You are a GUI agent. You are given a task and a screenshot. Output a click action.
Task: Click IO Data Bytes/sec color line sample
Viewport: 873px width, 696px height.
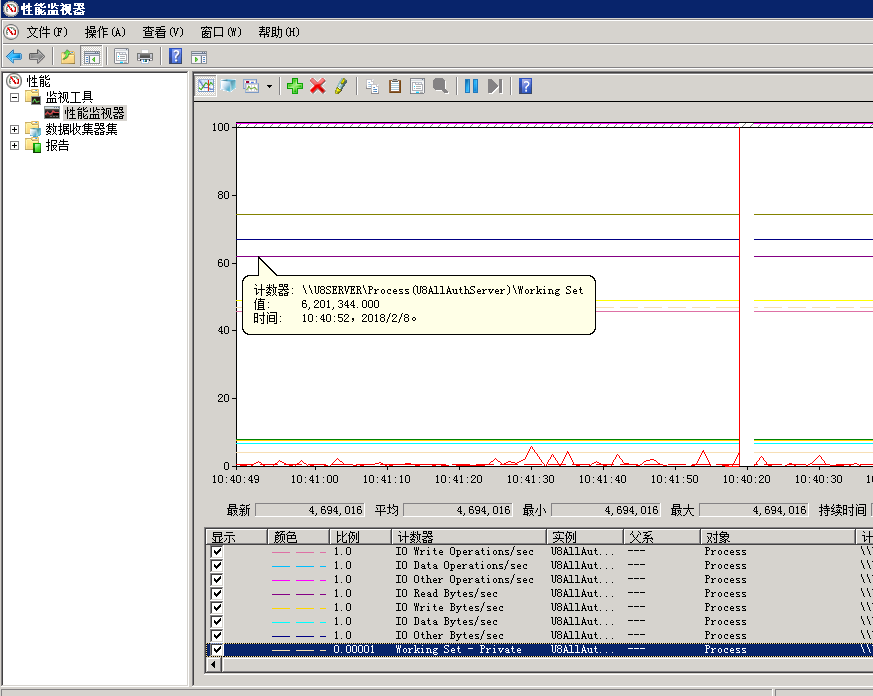coord(299,621)
